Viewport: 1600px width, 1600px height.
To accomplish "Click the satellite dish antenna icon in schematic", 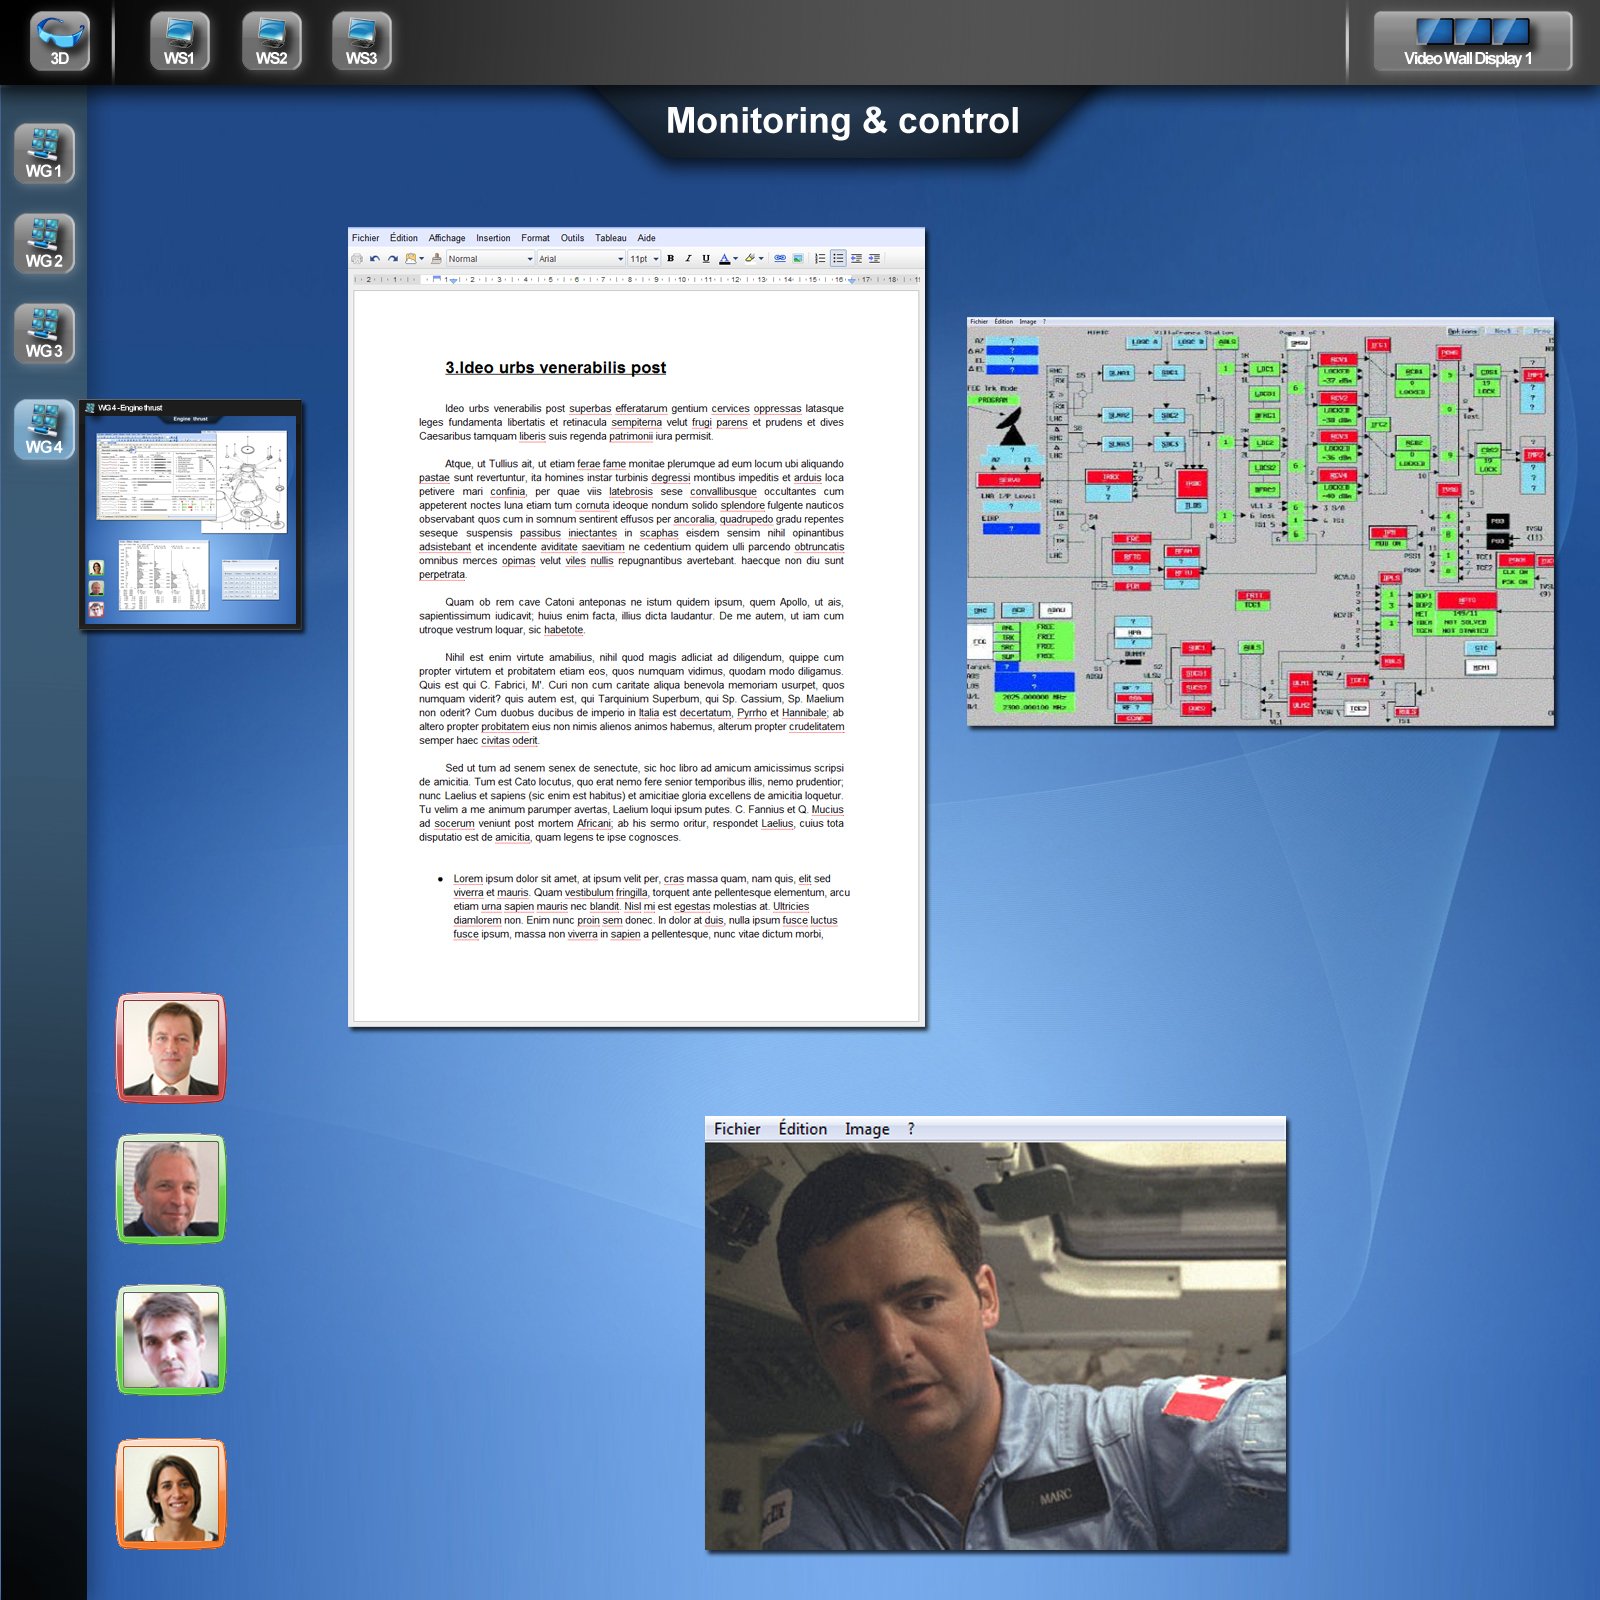I will click(1011, 427).
